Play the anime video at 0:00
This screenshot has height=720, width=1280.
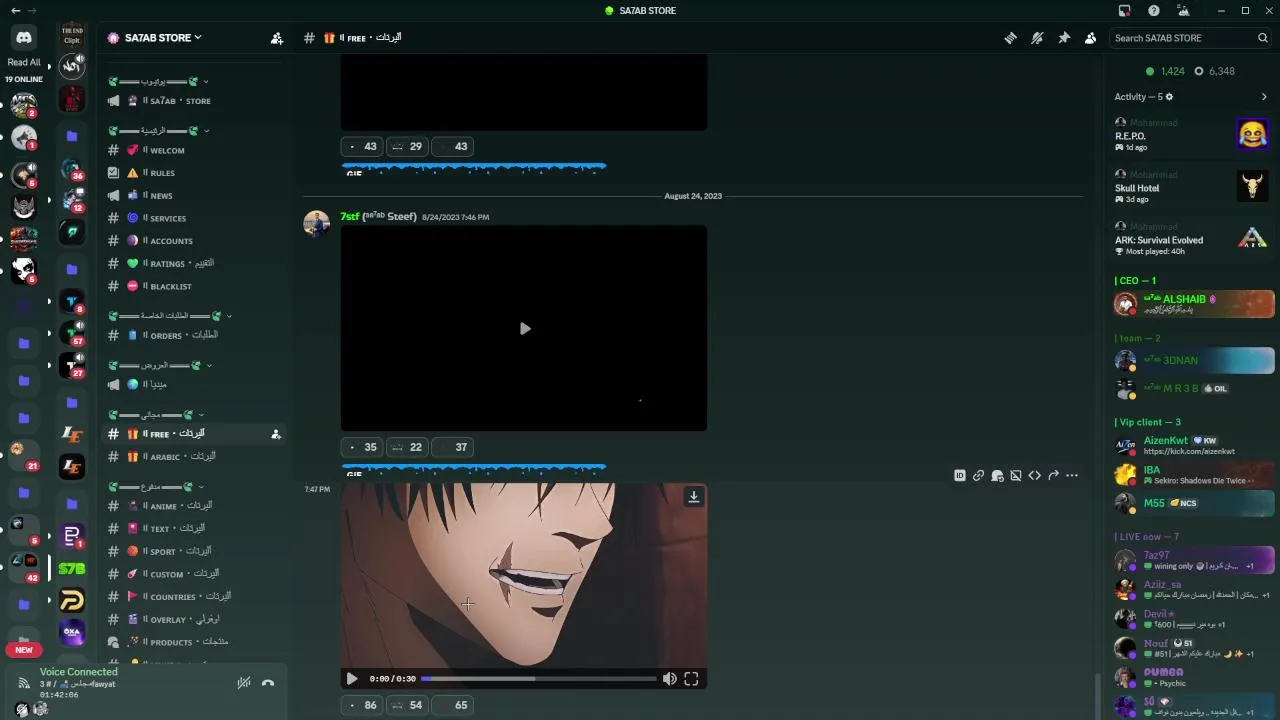[x=352, y=679]
